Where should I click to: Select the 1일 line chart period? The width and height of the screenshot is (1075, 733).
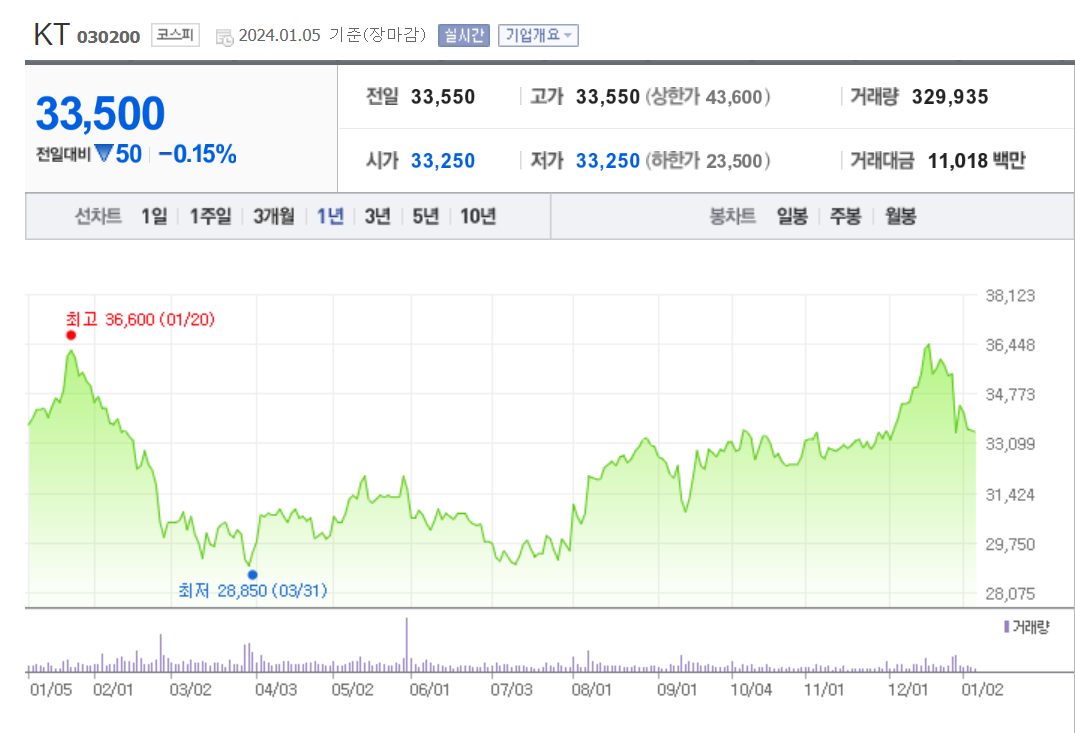click(154, 217)
